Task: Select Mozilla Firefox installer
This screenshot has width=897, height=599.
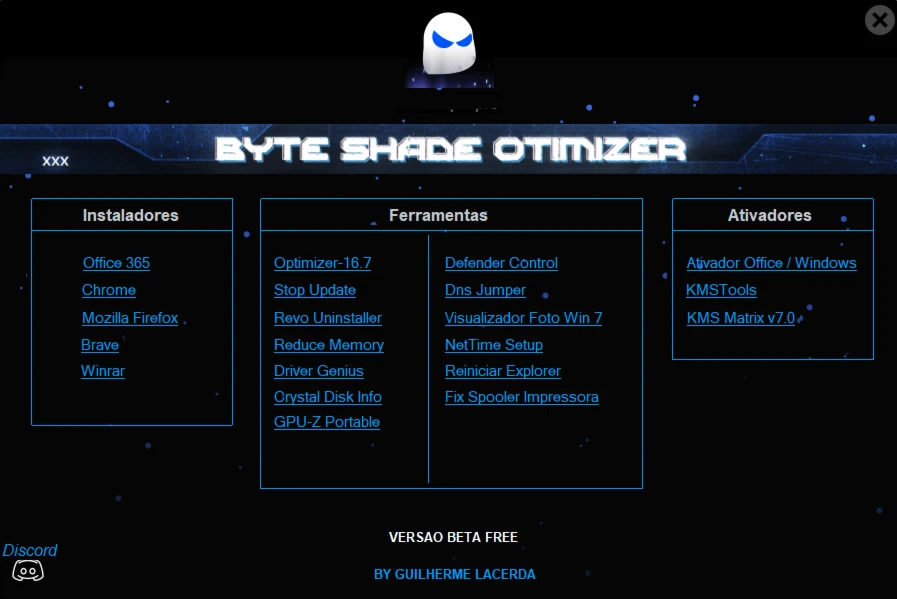Action: pyautogui.click(x=130, y=318)
